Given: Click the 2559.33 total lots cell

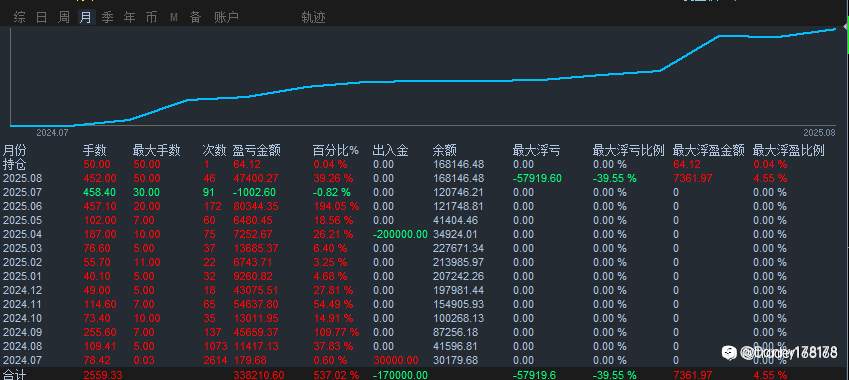Looking at the screenshot, I should pyautogui.click(x=103, y=375).
